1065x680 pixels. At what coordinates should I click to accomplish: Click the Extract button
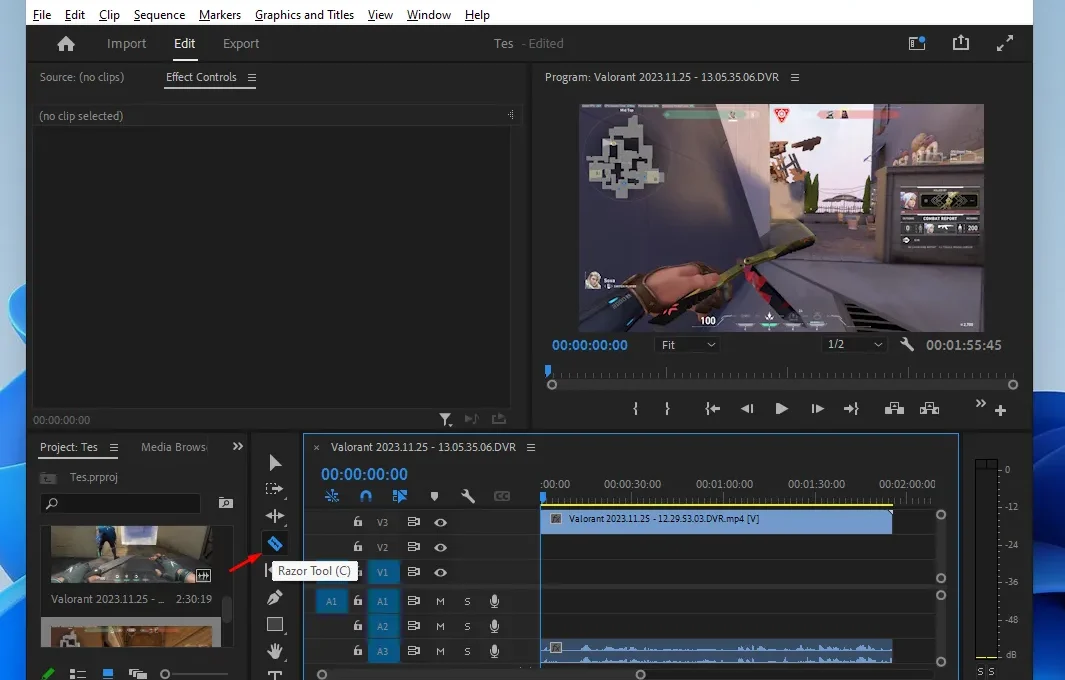[x=929, y=408]
